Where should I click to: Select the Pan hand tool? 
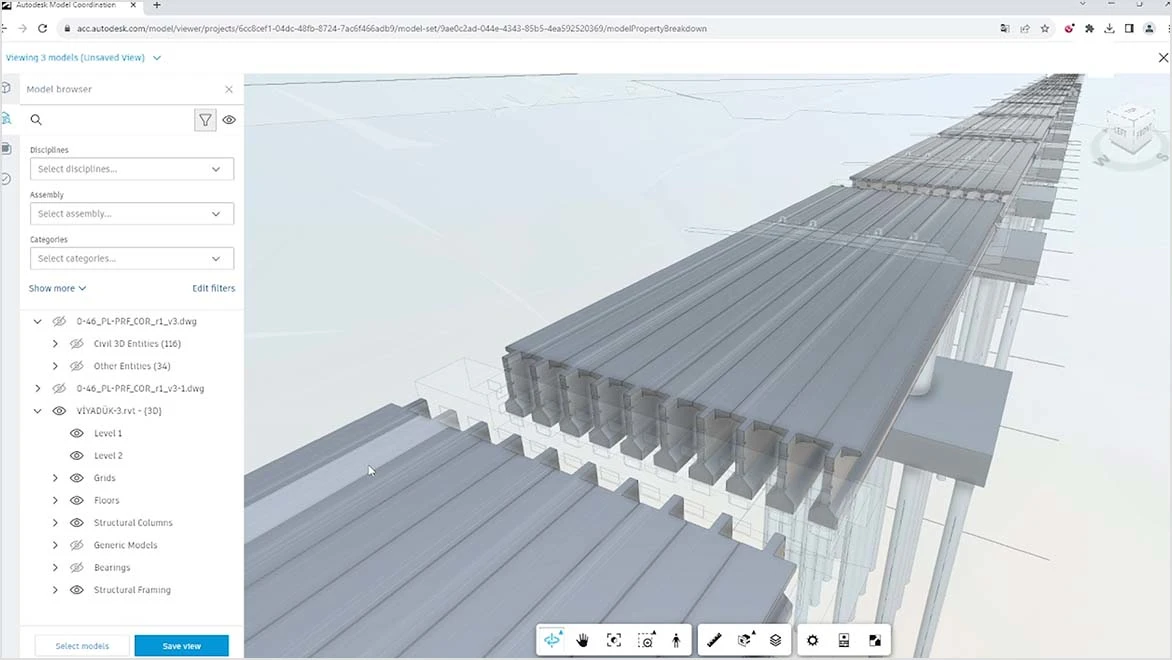point(583,639)
